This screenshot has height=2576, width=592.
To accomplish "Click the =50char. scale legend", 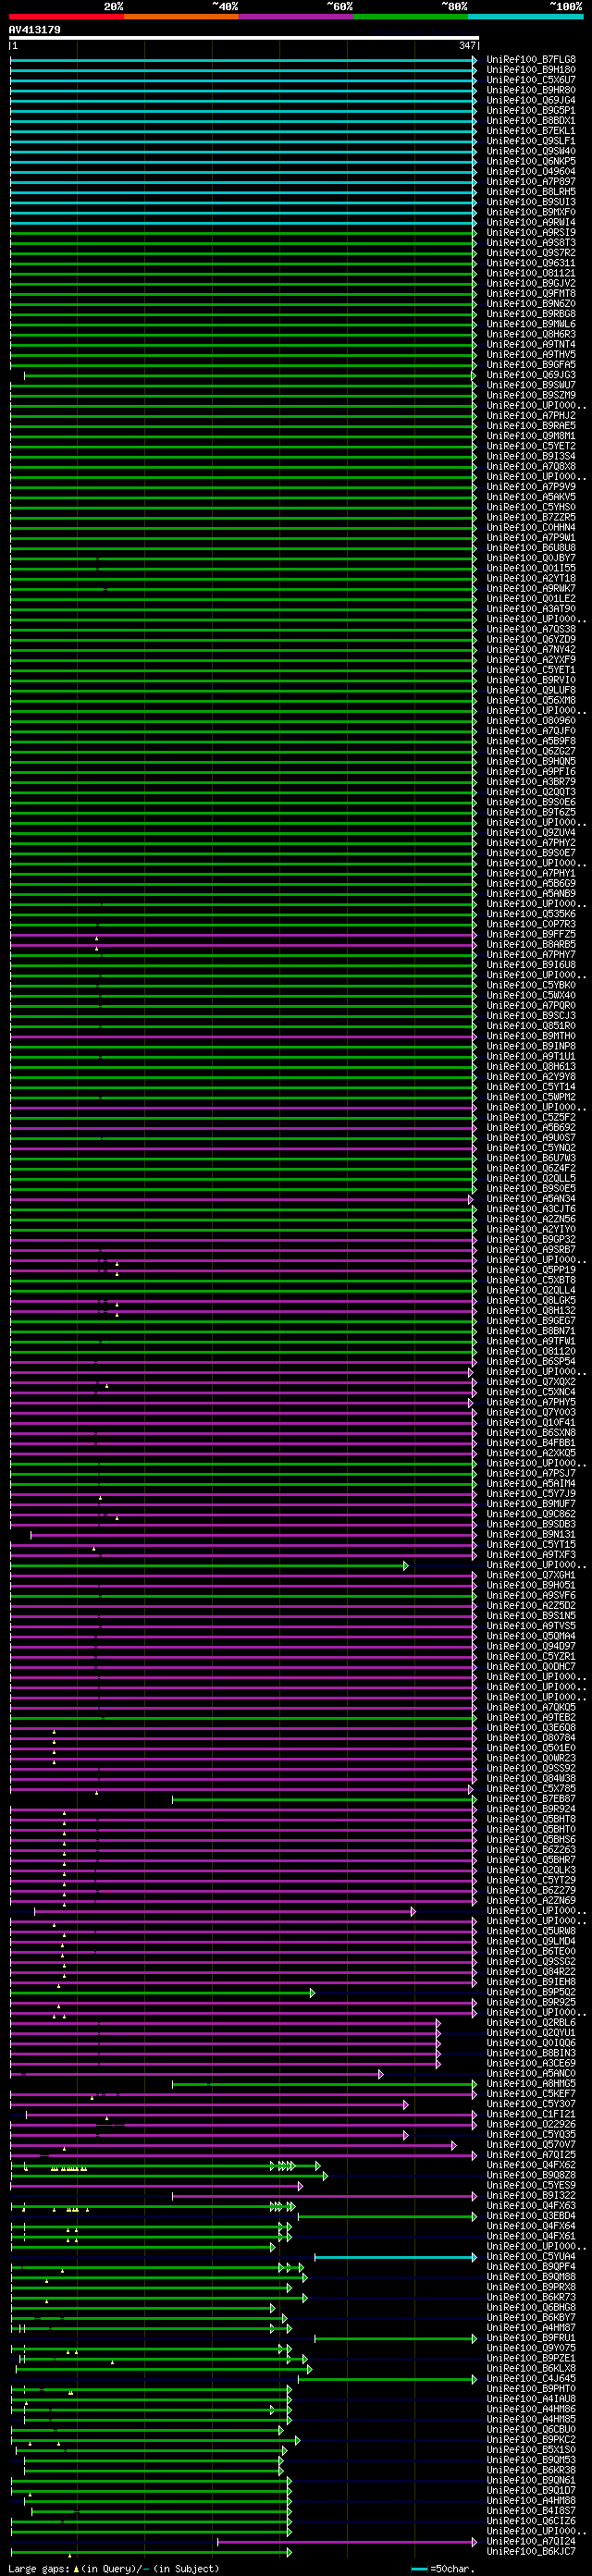I will pyautogui.click(x=443, y=2568).
